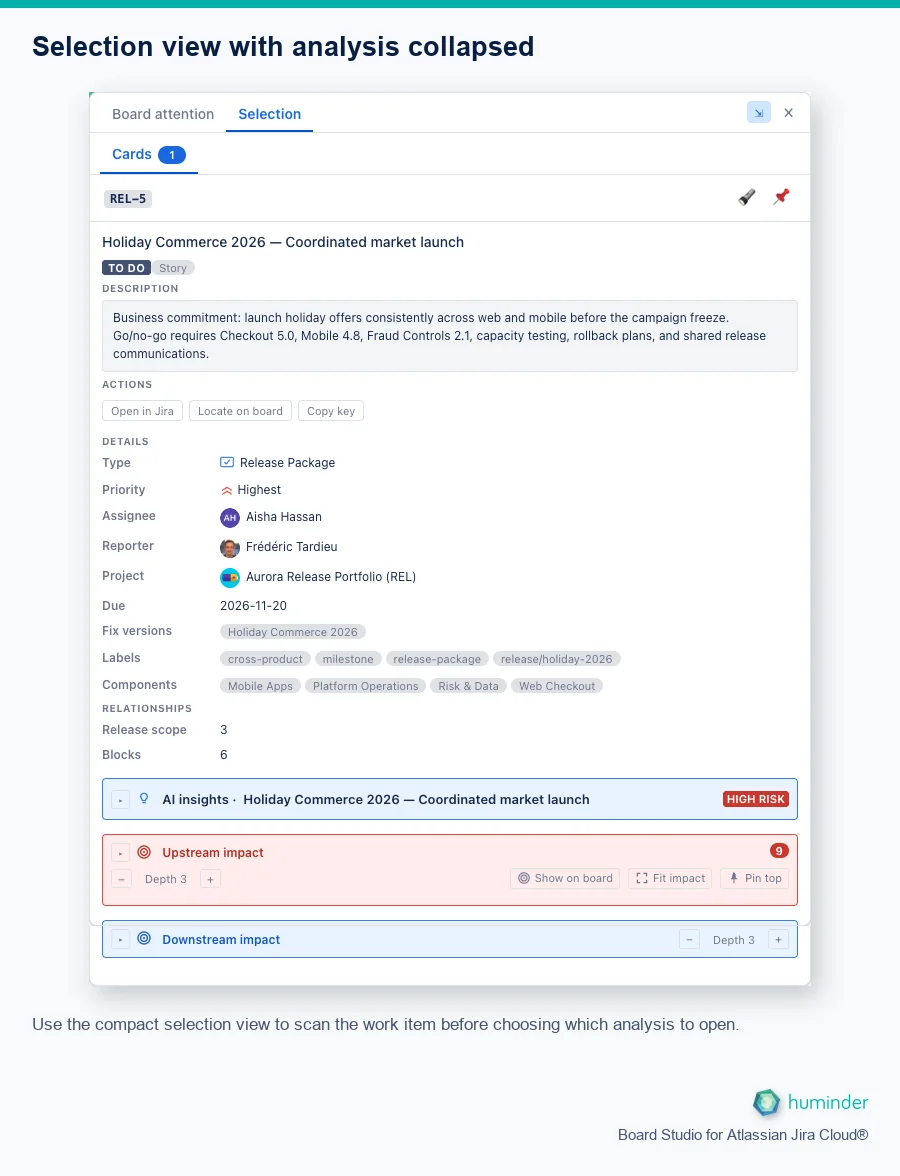Click the Copy key button
This screenshot has height=1176, width=900.
point(331,411)
